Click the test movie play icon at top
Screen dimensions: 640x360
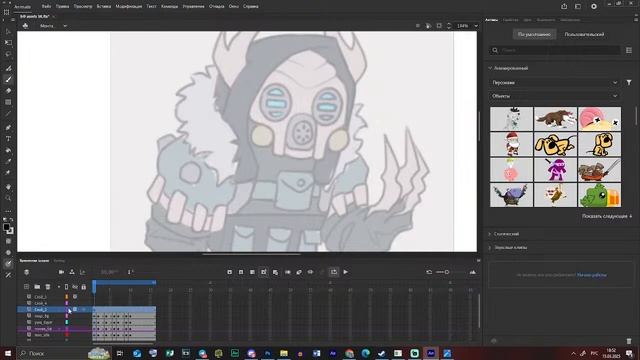pos(594,7)
